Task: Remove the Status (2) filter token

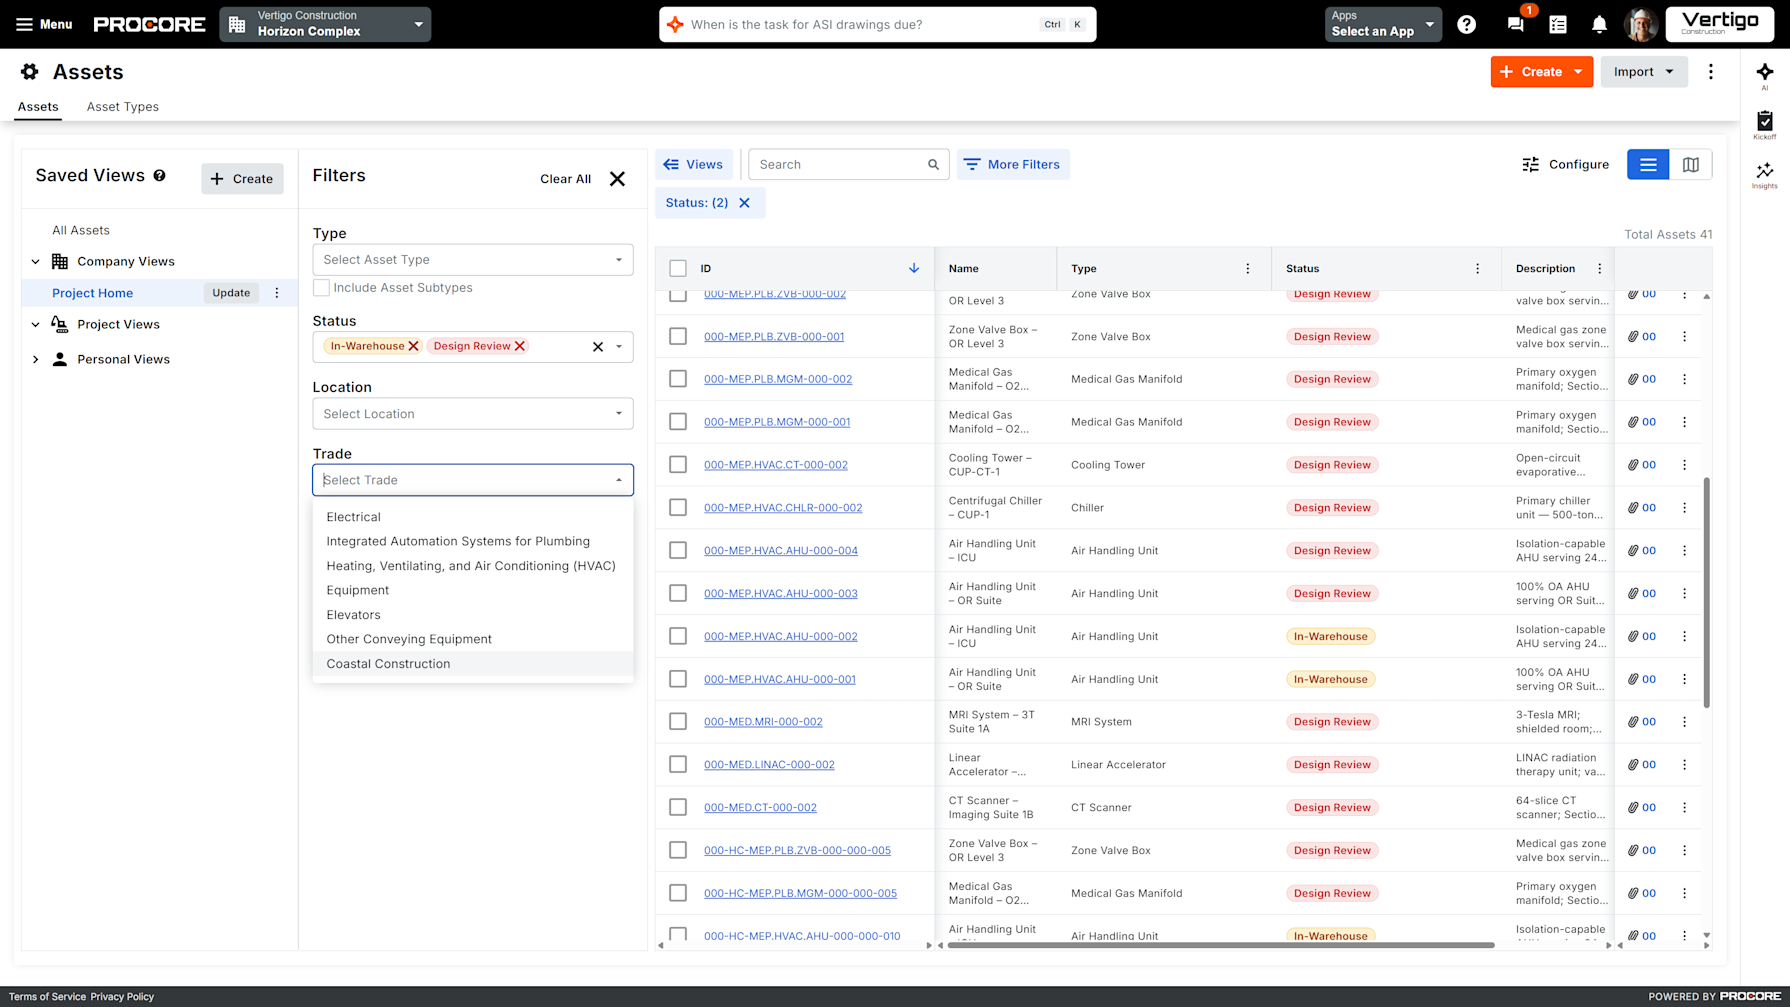Action: (x=744, y=203)
